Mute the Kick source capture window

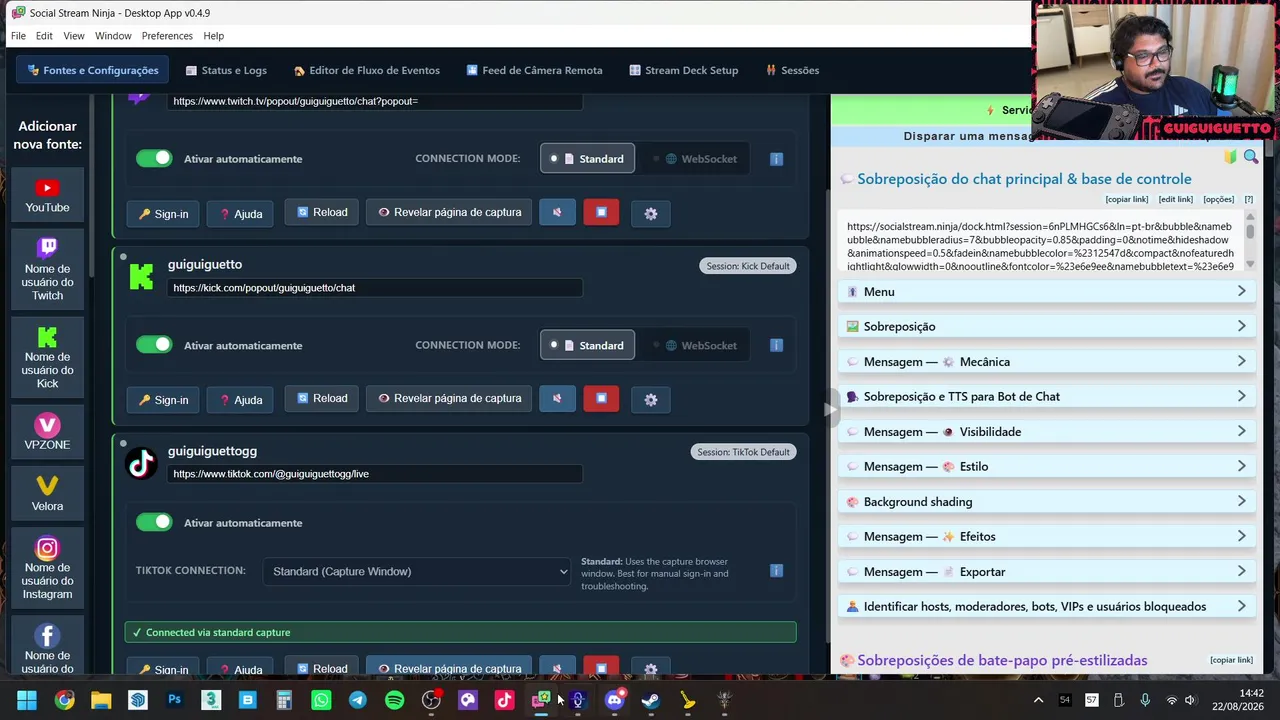coord(557,398)
